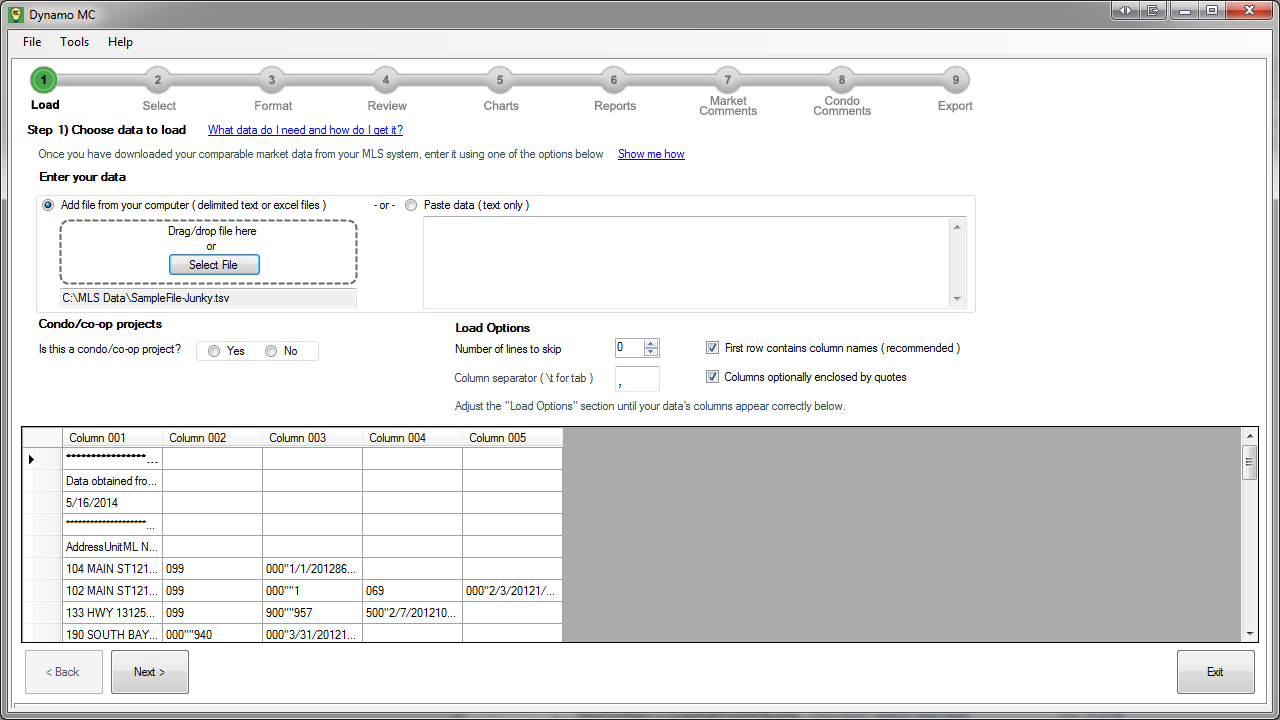1280x720 pixels.
Task: Click data grid scroll down arrow
Action: coord(1249,634)
